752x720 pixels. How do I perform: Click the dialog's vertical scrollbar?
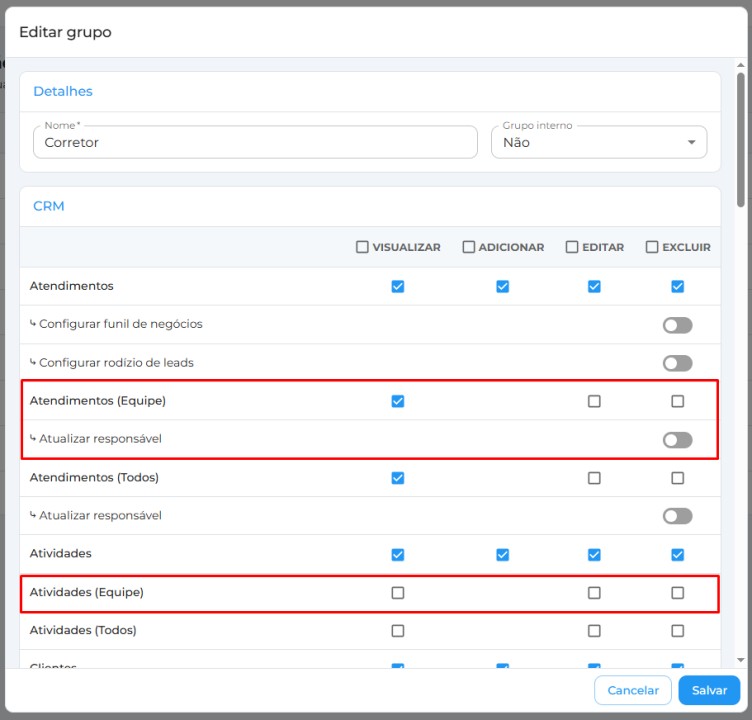click(740, 140)
